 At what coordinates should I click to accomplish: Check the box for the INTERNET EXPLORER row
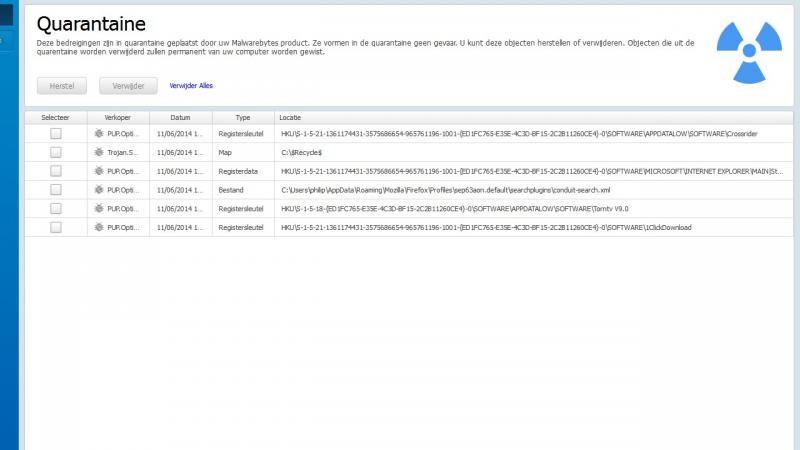point(56,171)
